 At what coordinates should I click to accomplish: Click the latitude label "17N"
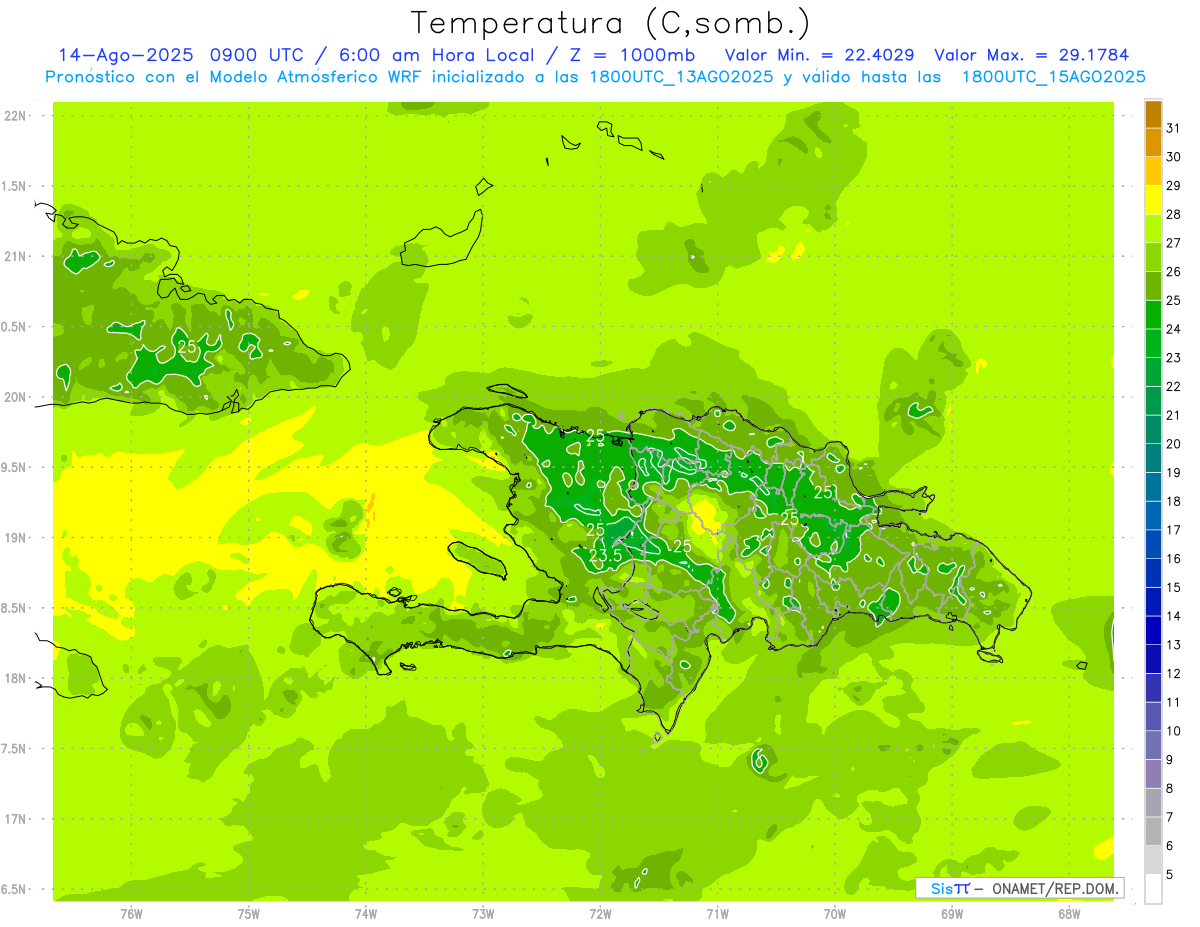coord(17,819)
